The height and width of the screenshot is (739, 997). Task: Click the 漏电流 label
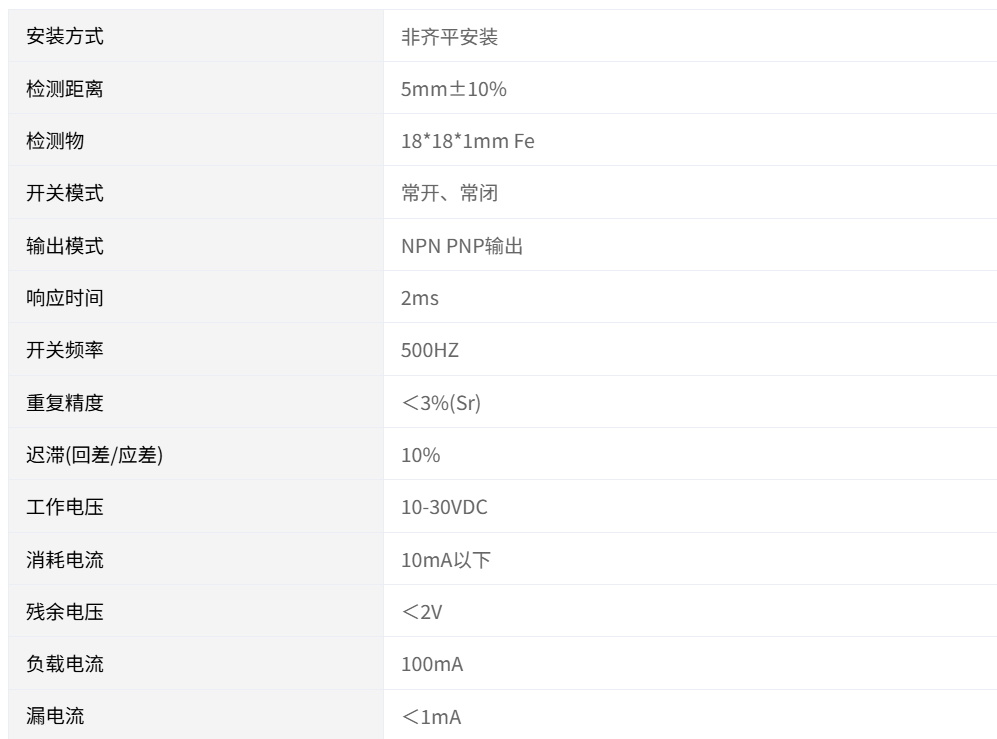click(x=55, y=717)
